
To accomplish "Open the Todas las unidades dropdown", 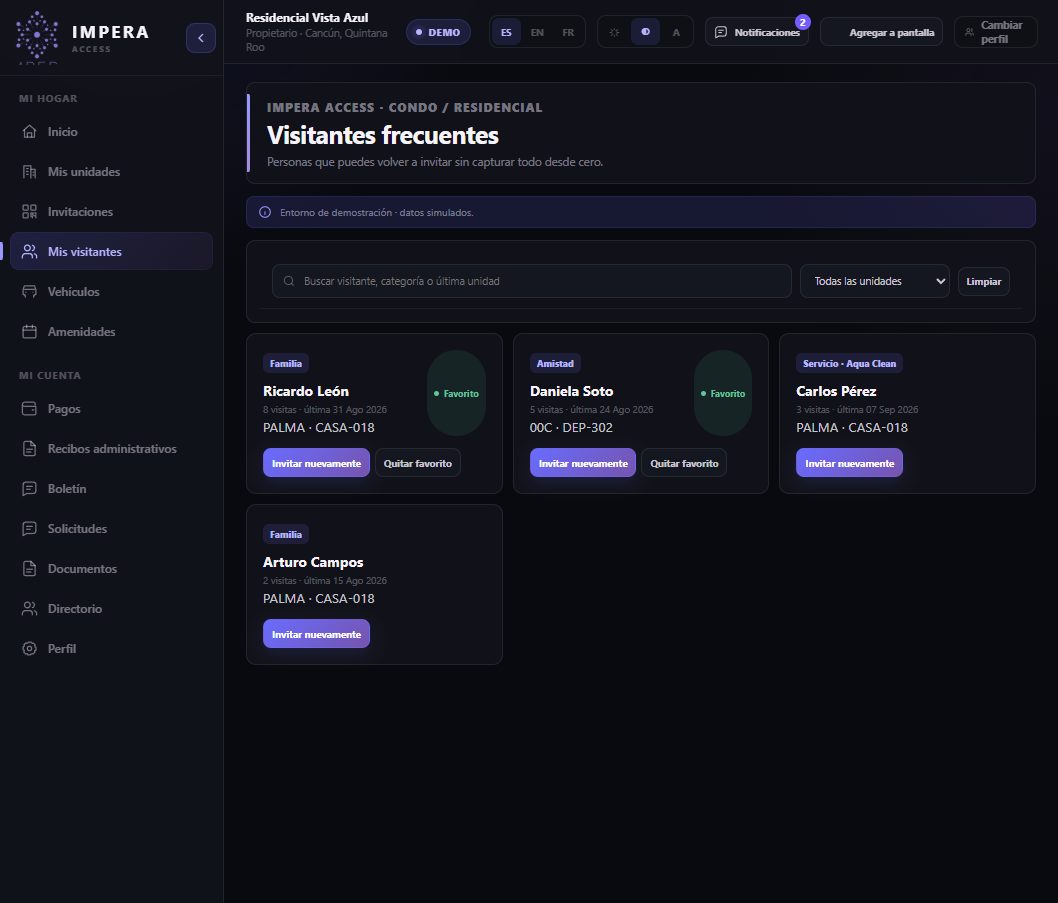I will [x=874, y=281].
